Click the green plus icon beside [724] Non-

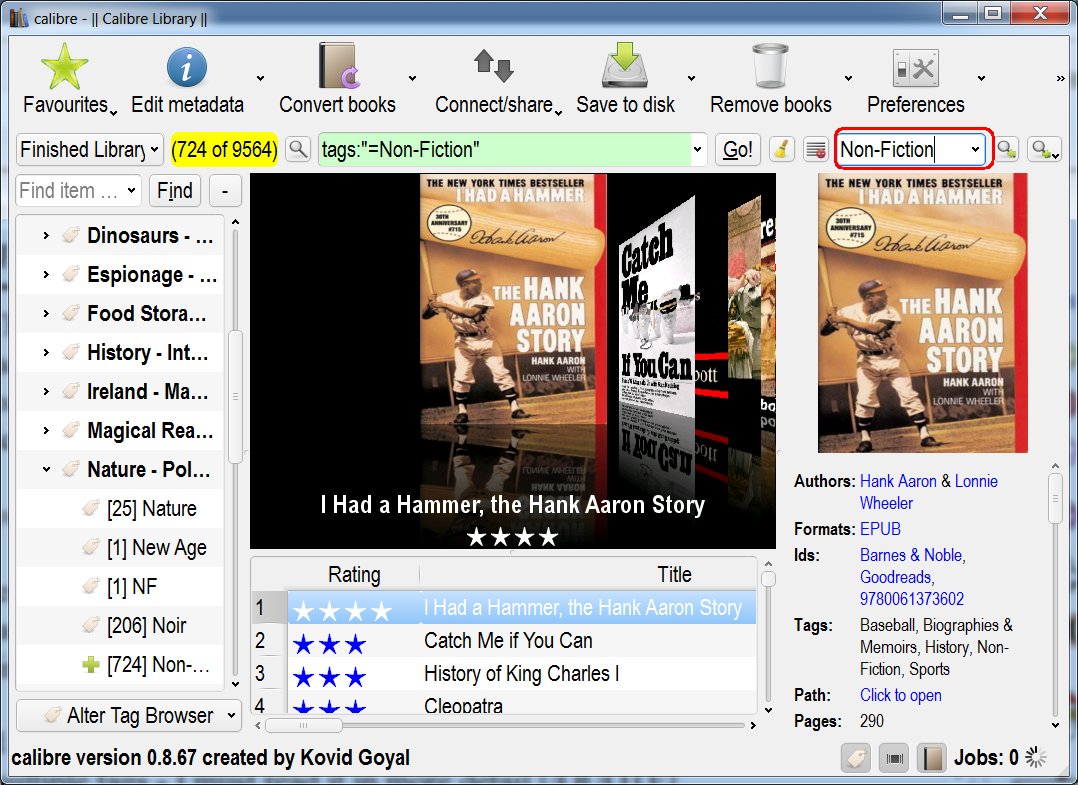coord(91,665)
